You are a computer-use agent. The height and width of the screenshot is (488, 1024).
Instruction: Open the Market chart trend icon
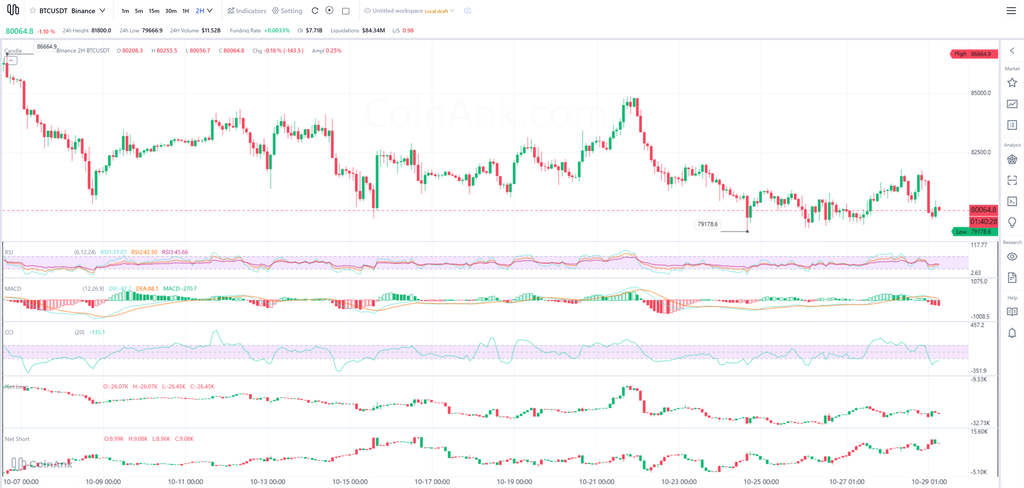click(1012, 104)
